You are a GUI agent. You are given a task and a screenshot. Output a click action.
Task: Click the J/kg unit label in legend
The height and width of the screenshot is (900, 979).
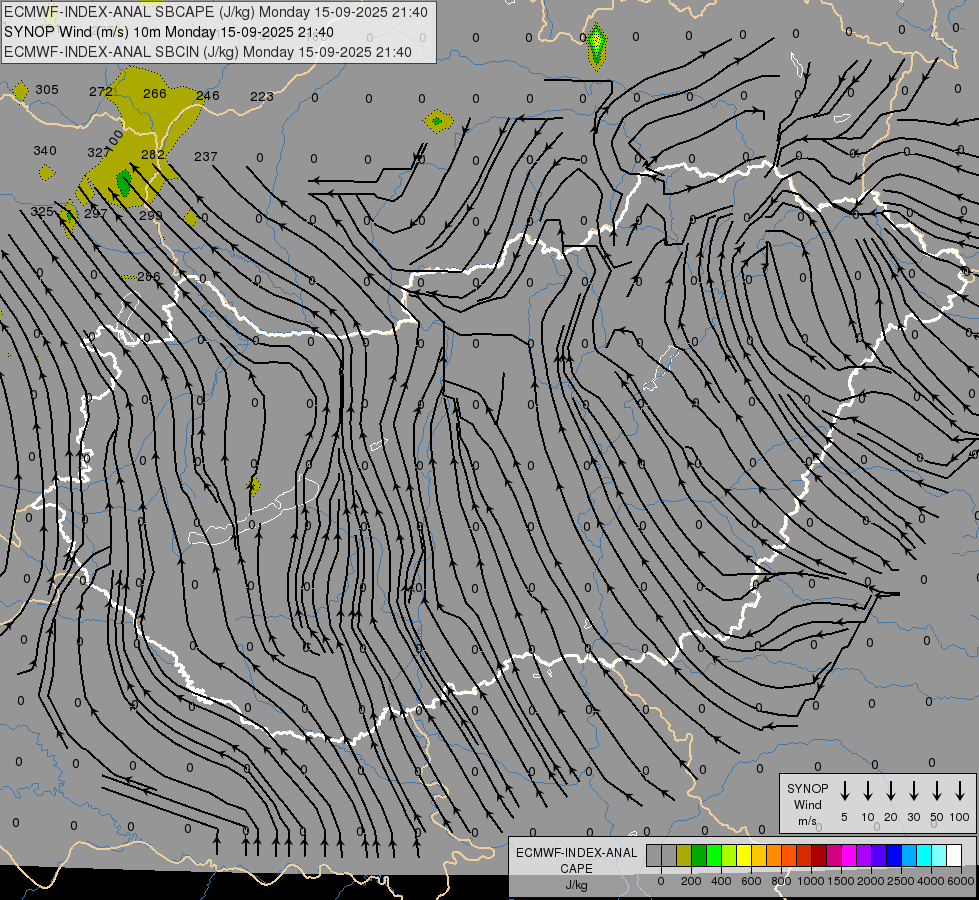[576, 885]
